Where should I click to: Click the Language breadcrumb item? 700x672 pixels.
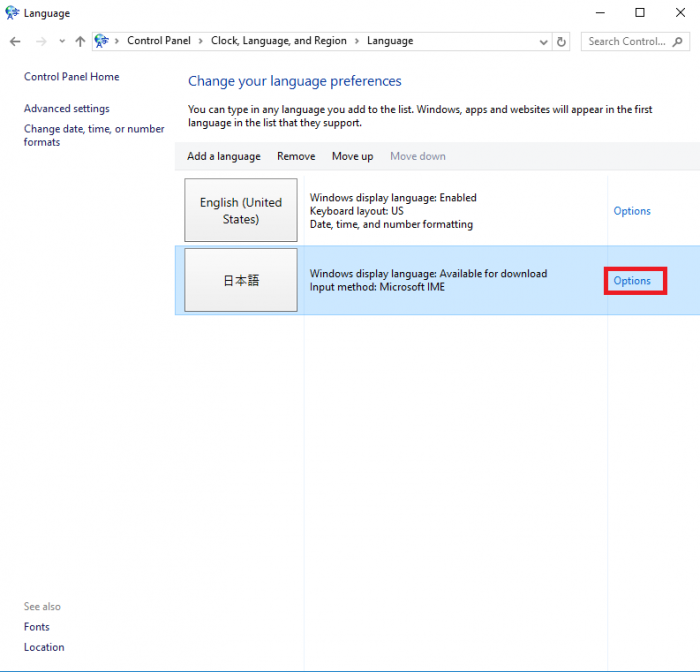[390, 41]
